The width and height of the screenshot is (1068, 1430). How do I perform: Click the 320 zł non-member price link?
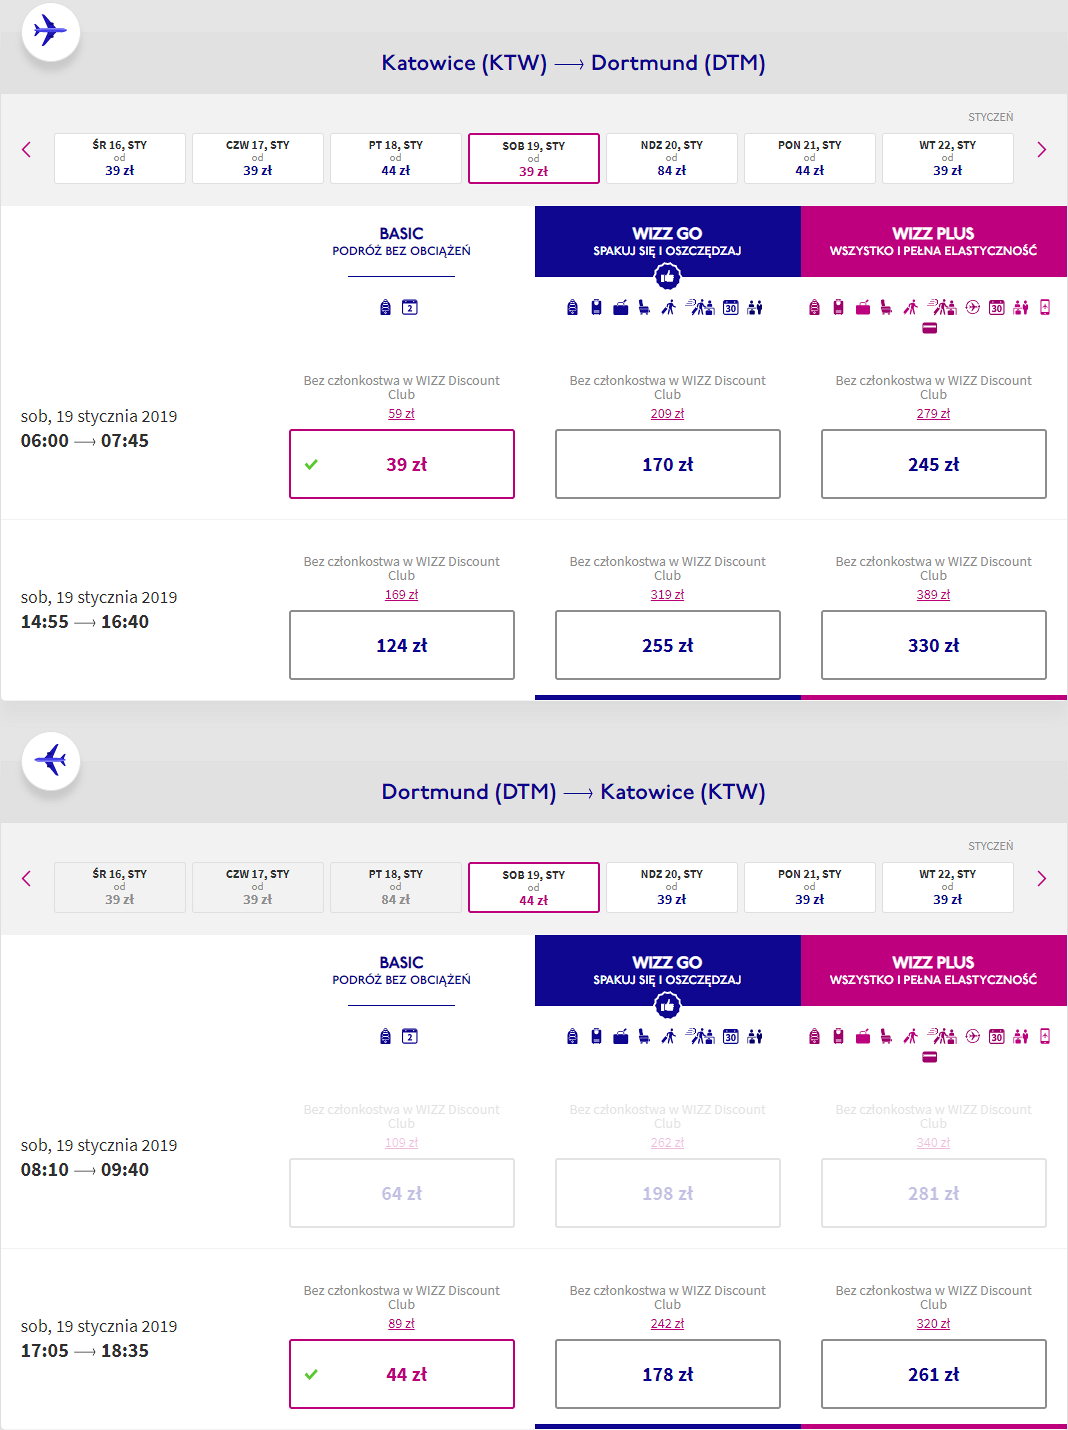933,1324
